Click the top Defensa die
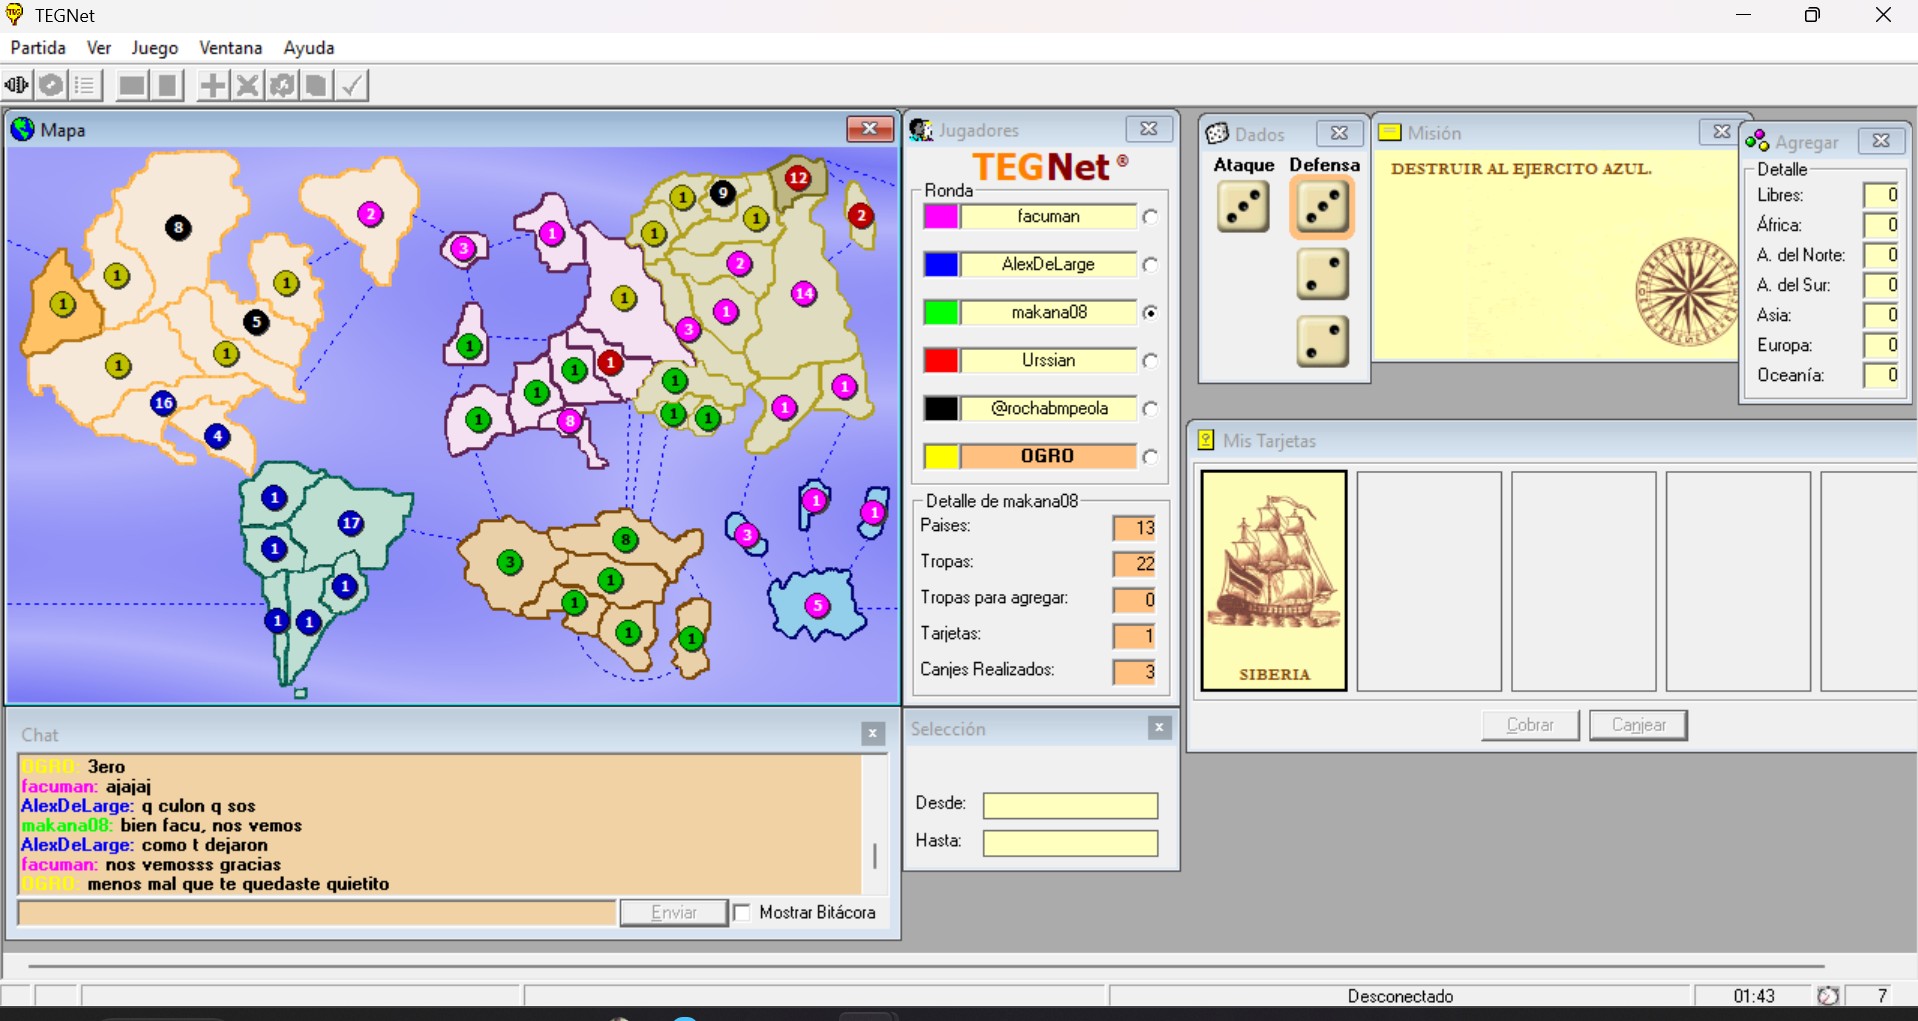The image size is (1918, 1021). point(1322,207)
